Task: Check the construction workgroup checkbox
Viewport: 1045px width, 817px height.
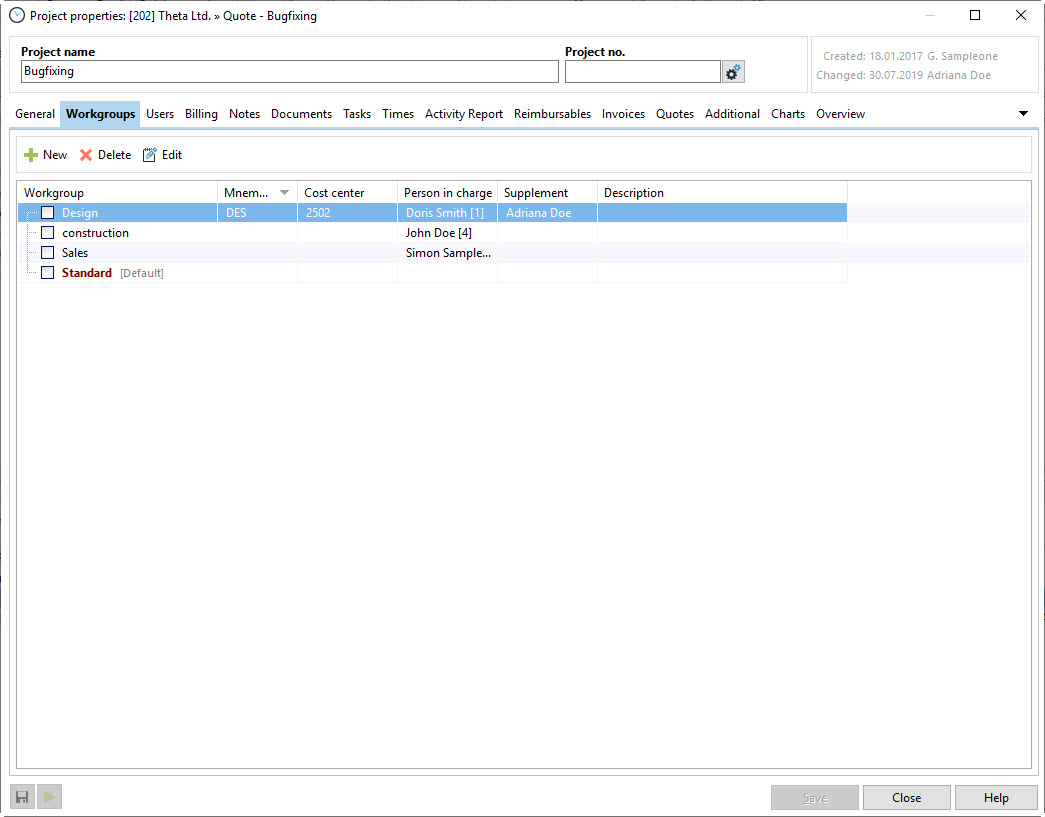Action: click(x=47, y=233)
